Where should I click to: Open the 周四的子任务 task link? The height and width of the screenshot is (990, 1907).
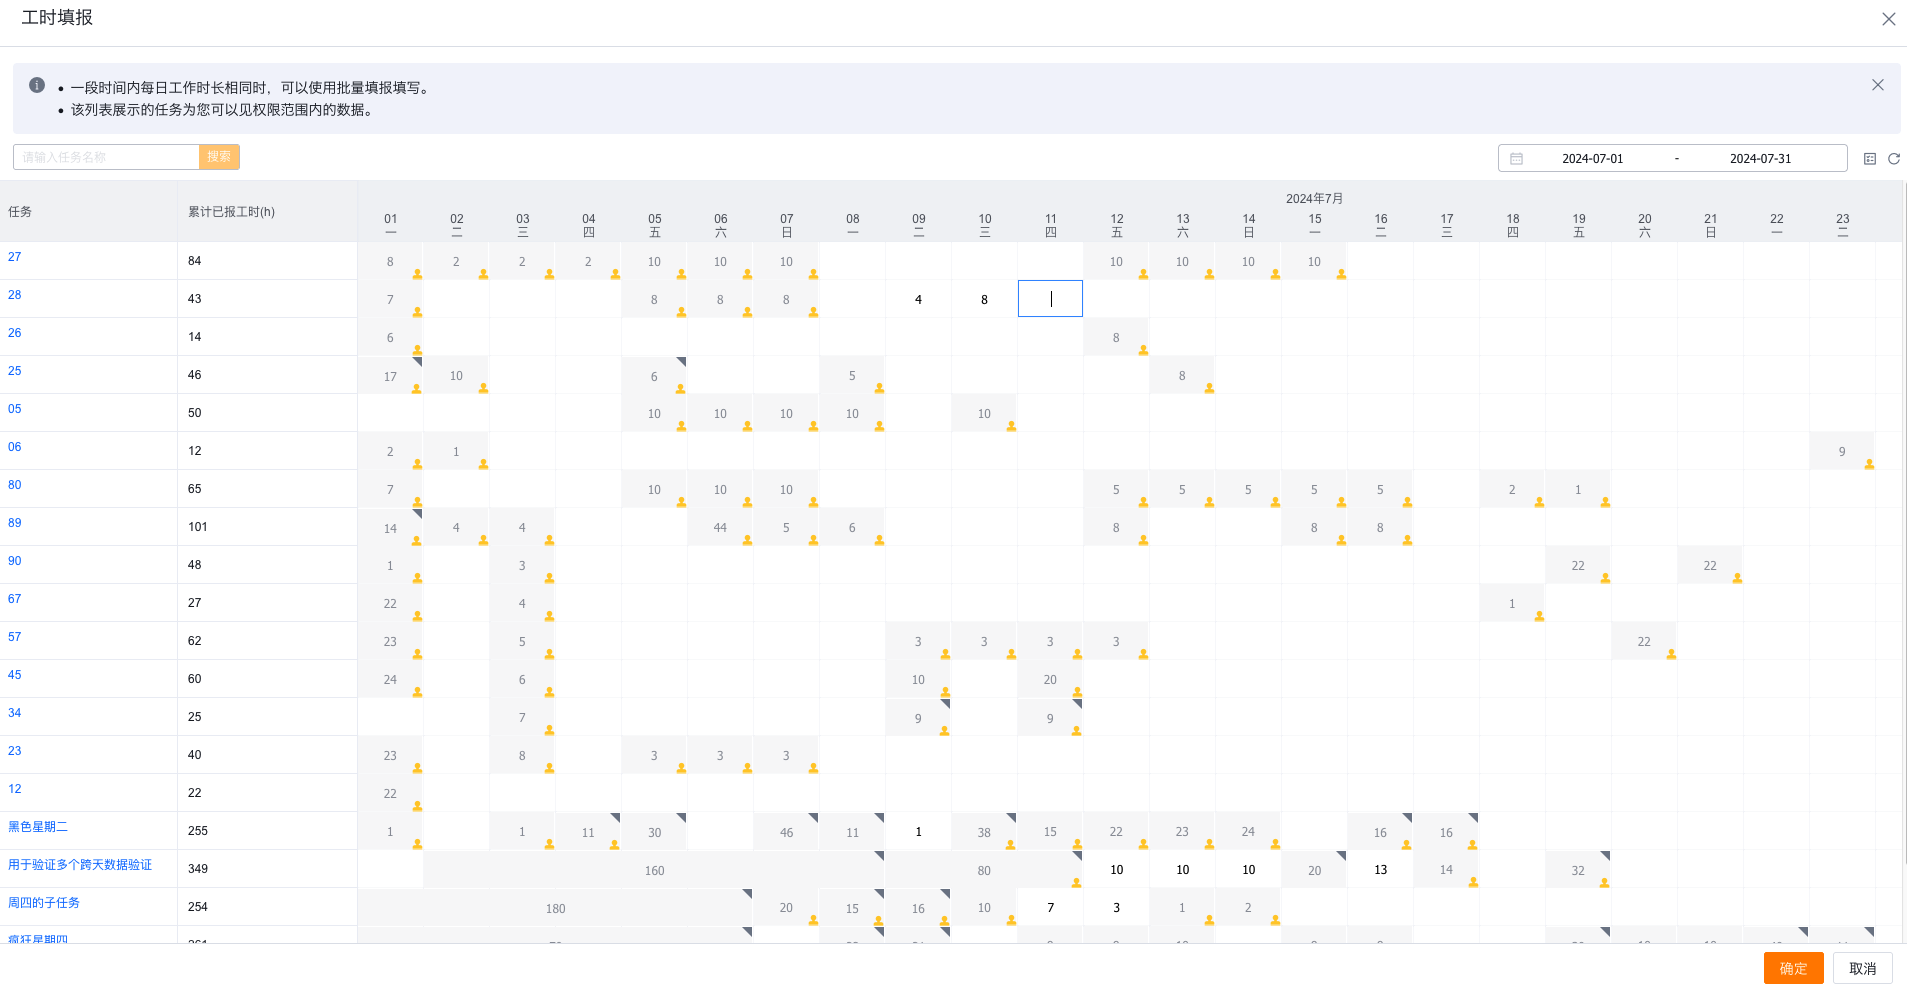pyautogui.click(x=44, y=903)
